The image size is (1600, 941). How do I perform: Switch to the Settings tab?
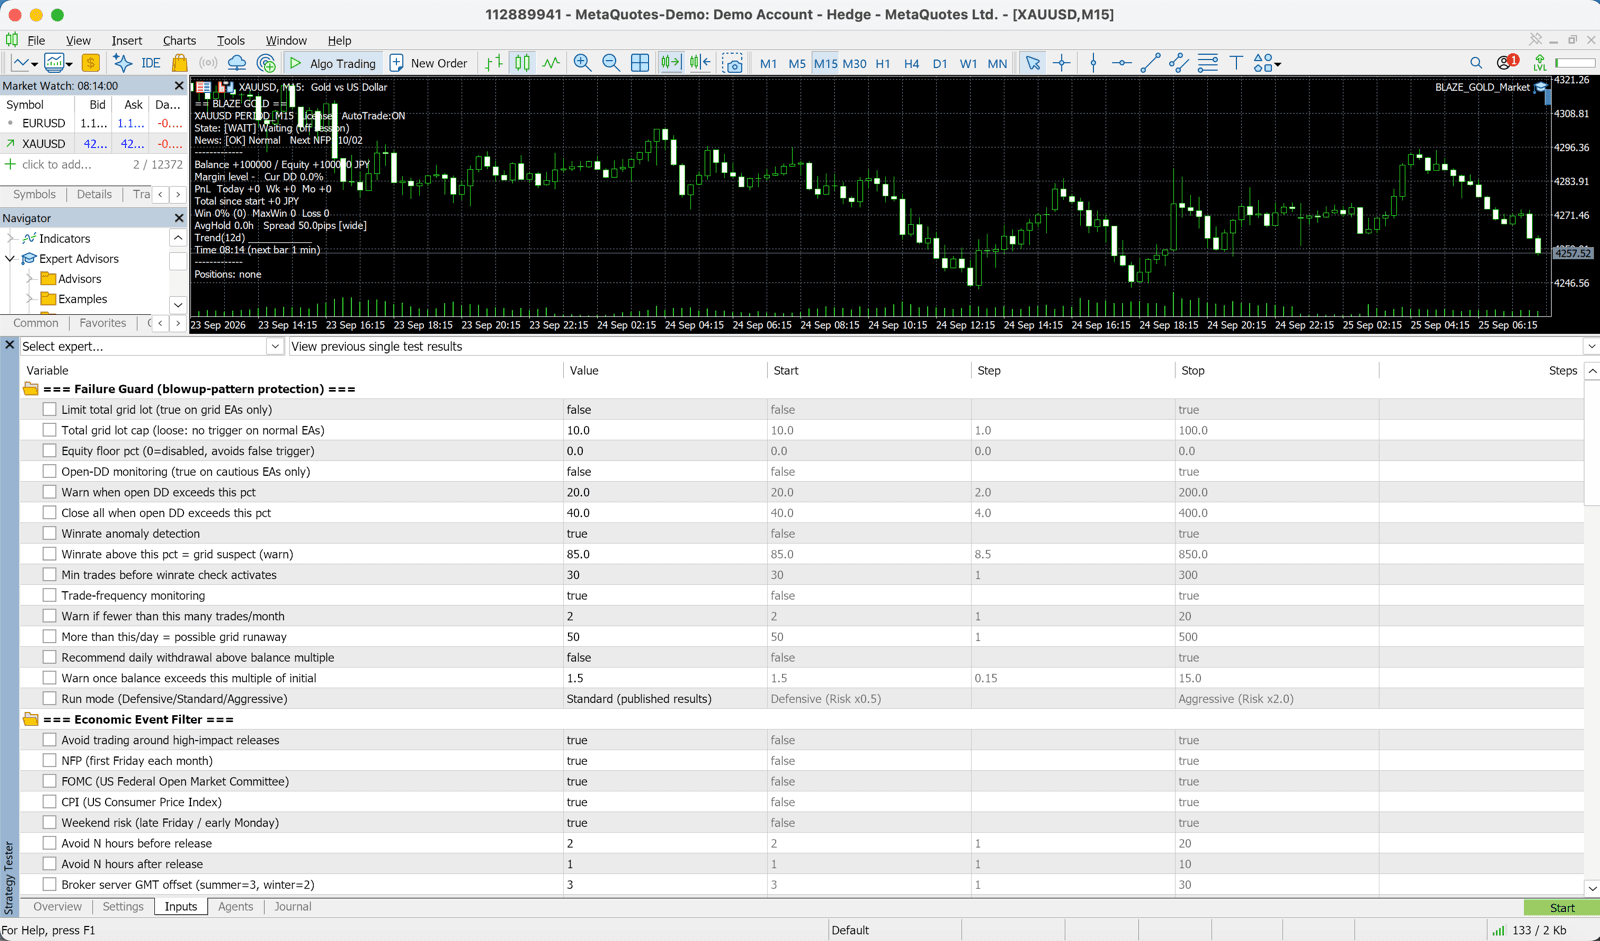tap(123, 906)
